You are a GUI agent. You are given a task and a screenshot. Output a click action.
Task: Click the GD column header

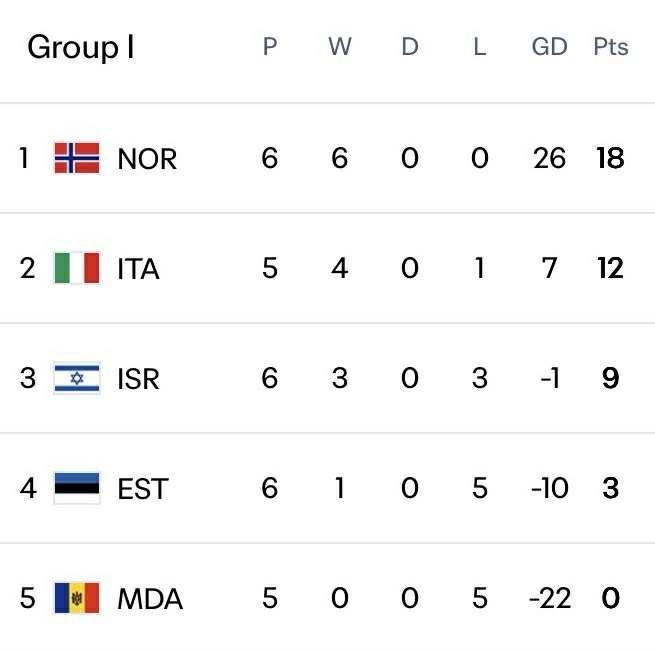[x=549, y=47]
